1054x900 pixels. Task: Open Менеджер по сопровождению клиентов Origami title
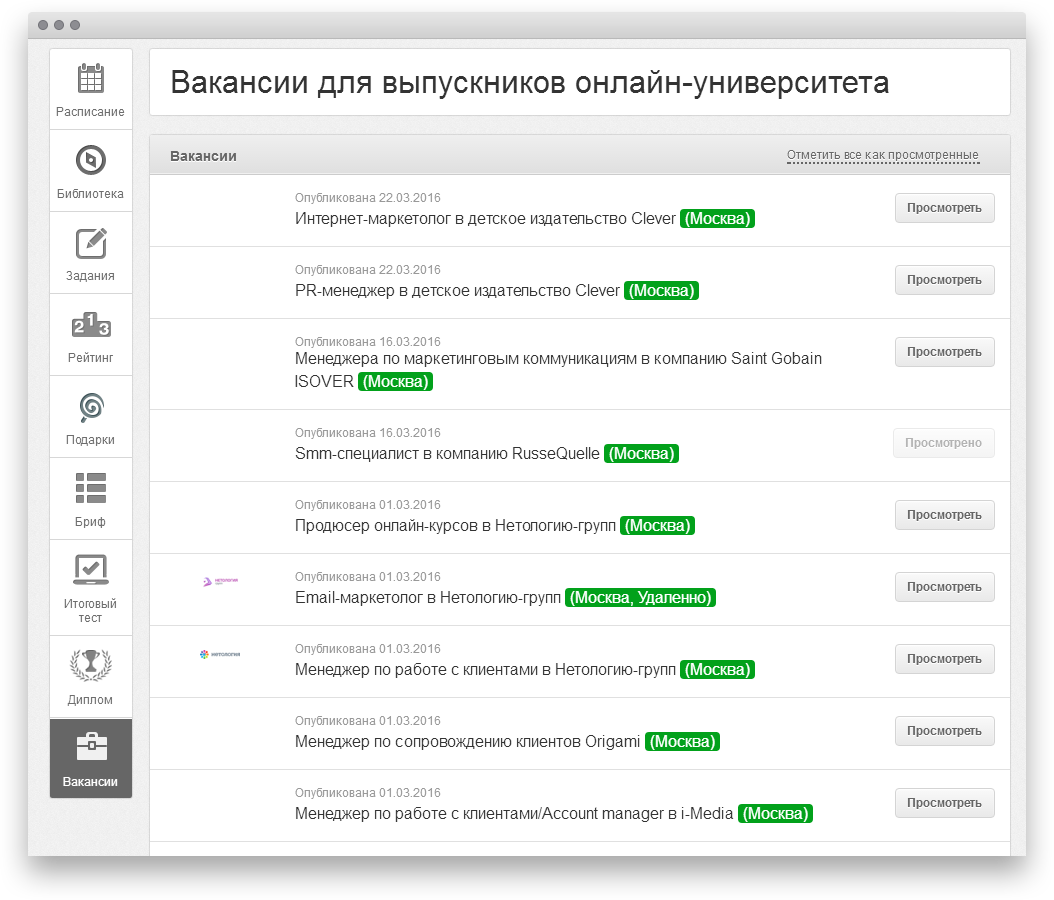tap(467, 741)
